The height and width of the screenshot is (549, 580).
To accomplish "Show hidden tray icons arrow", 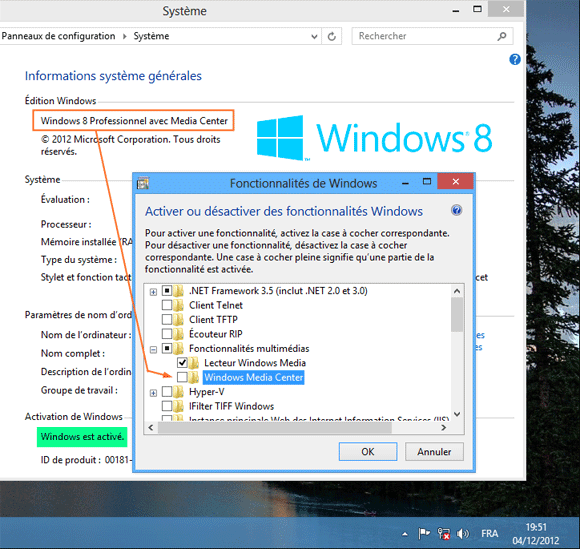I will [x=405, y=533].
